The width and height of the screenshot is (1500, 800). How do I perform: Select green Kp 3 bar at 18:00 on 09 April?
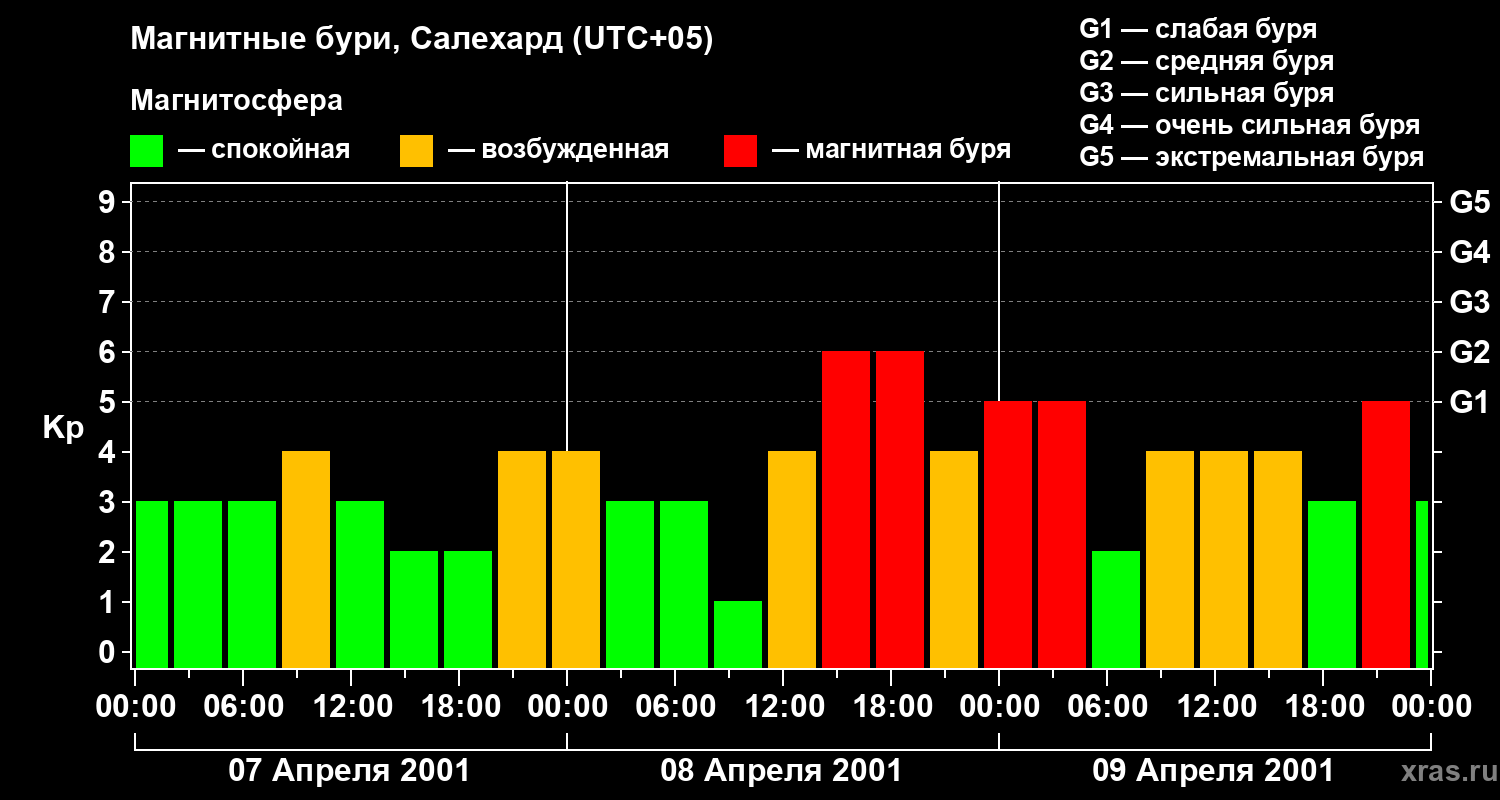pos(1332,584)
